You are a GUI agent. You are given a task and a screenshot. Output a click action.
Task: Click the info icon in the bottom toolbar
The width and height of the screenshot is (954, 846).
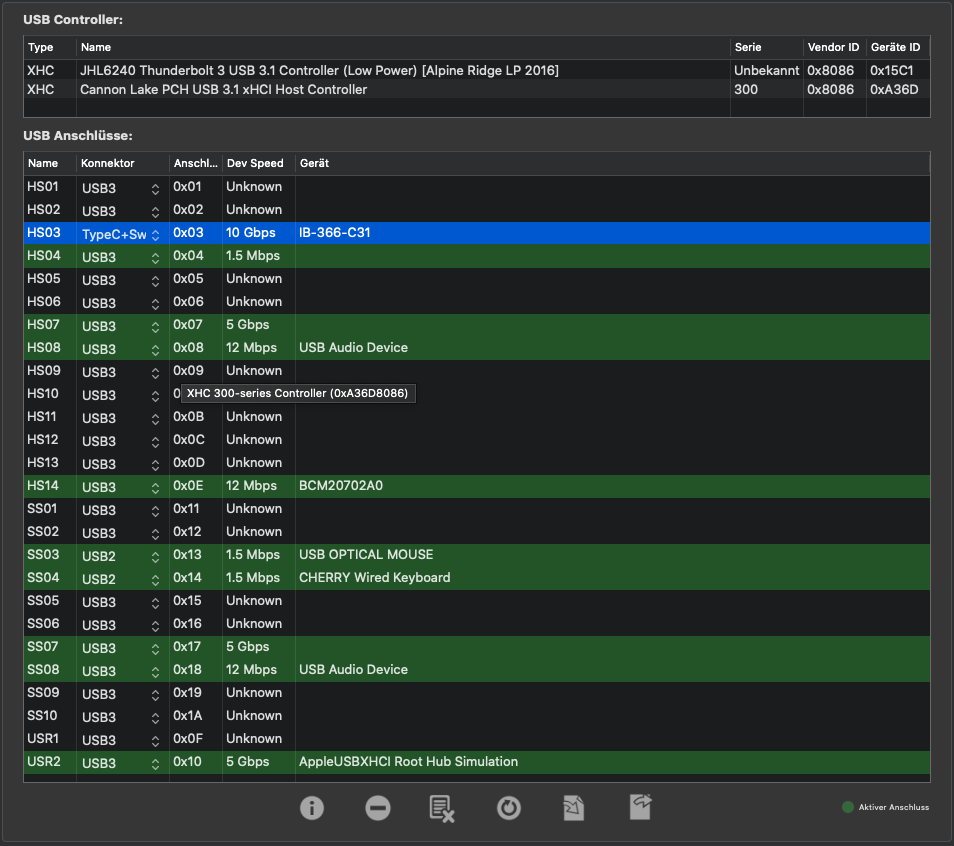(x=312, y=808)
